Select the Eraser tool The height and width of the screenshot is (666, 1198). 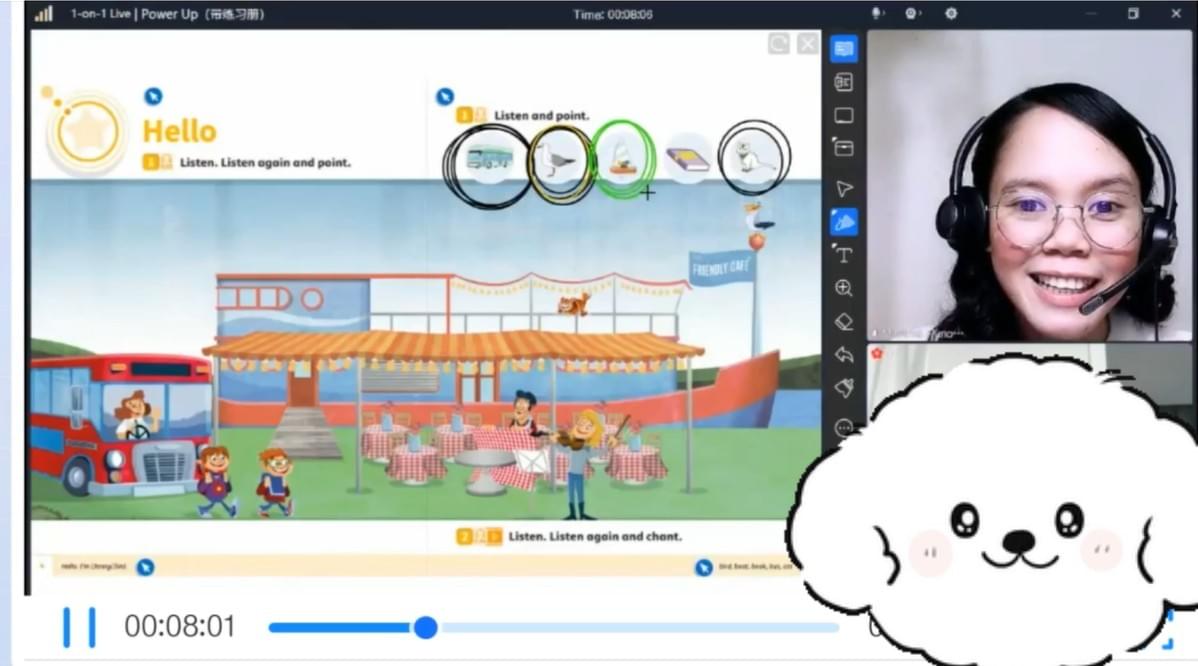pyautogui.click(x=843, y=322)
